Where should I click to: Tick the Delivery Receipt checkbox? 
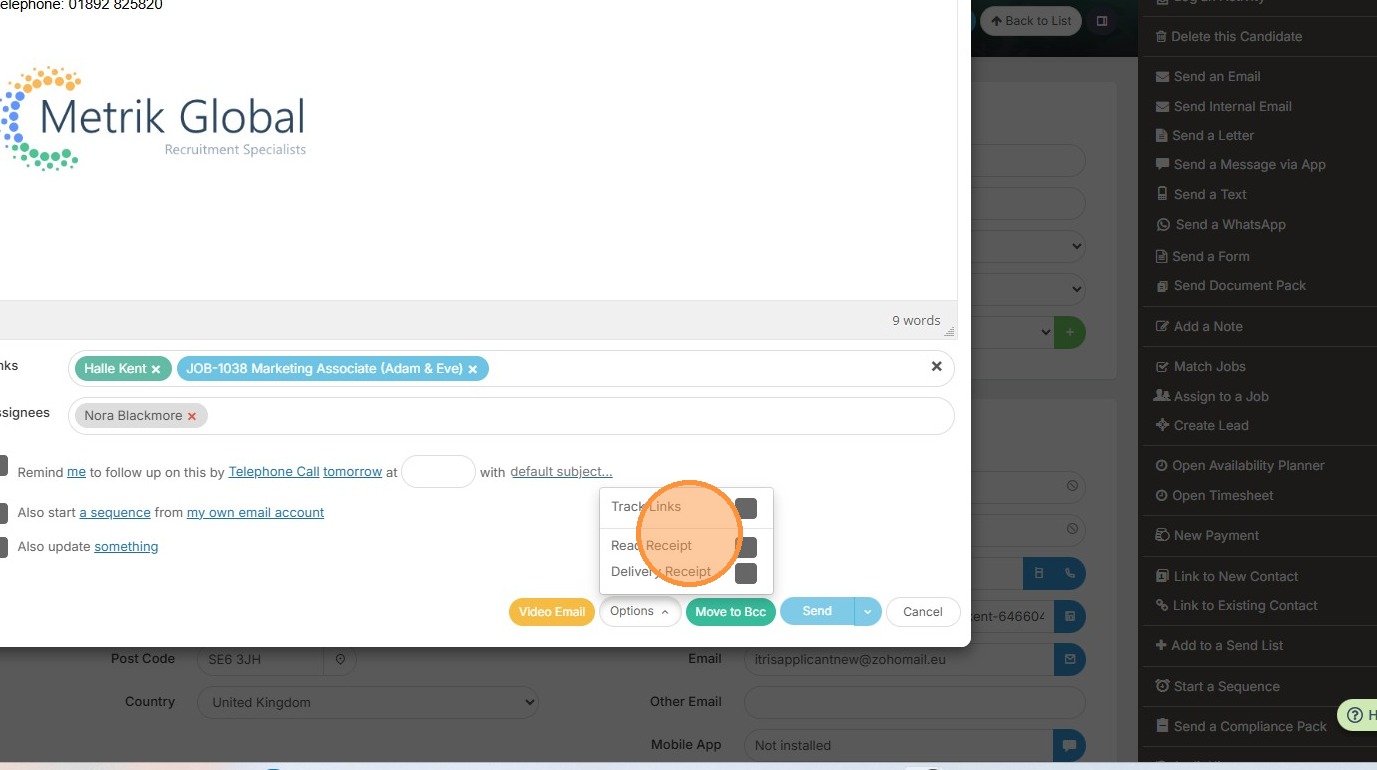[x=746, y=573]
